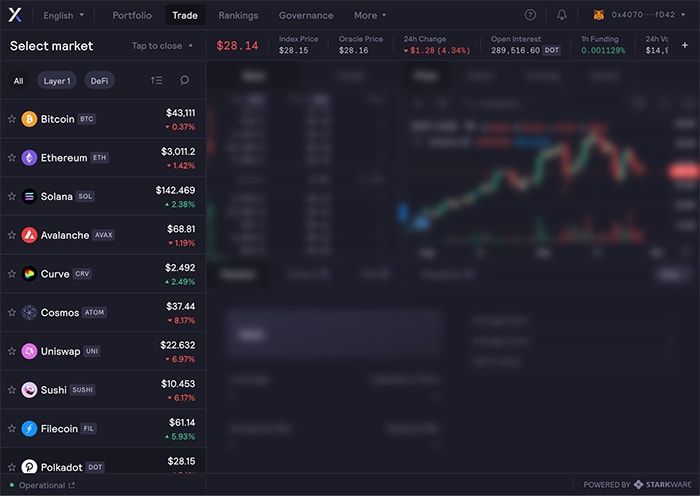Click the Oracle Price $28.16 value
The image size is (700, 496).
click(x=353, y=50)
